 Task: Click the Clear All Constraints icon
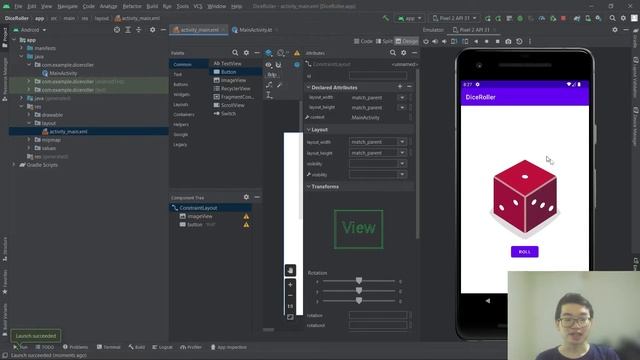(269, 85)
